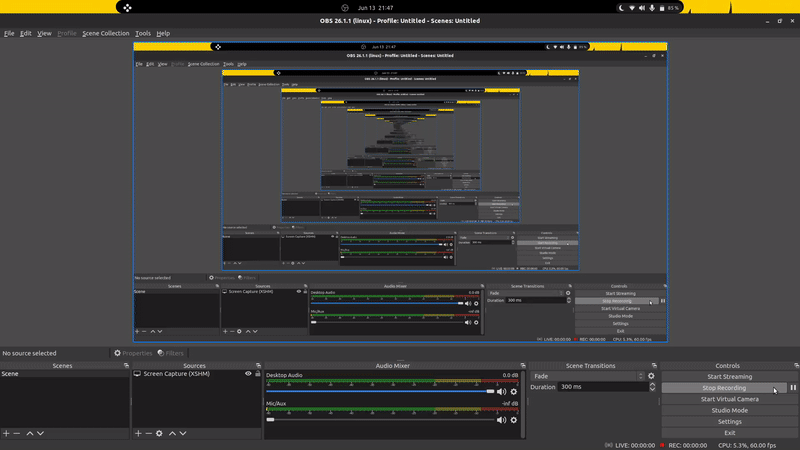Click the LIVE: 00:00:00 status text
The width and height of the screenshot is (800, 450).
635,445
